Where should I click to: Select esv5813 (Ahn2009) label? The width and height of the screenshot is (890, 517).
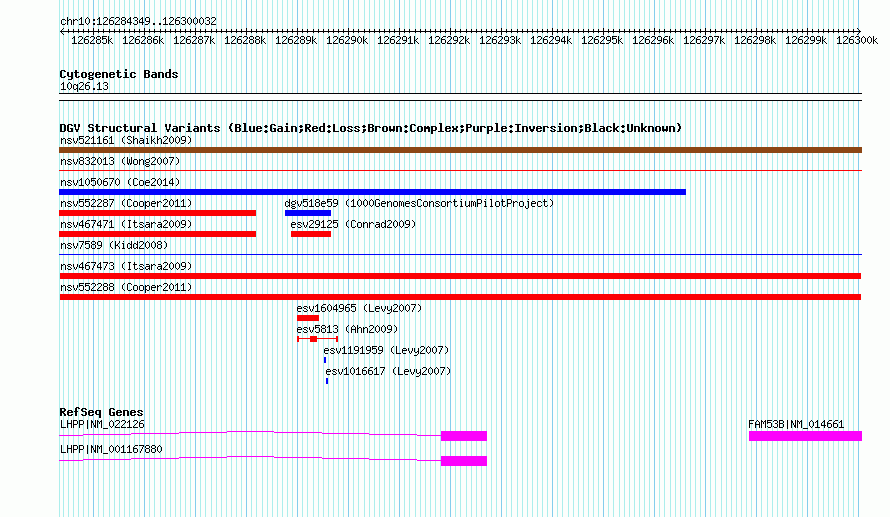(x=347, y=329)
